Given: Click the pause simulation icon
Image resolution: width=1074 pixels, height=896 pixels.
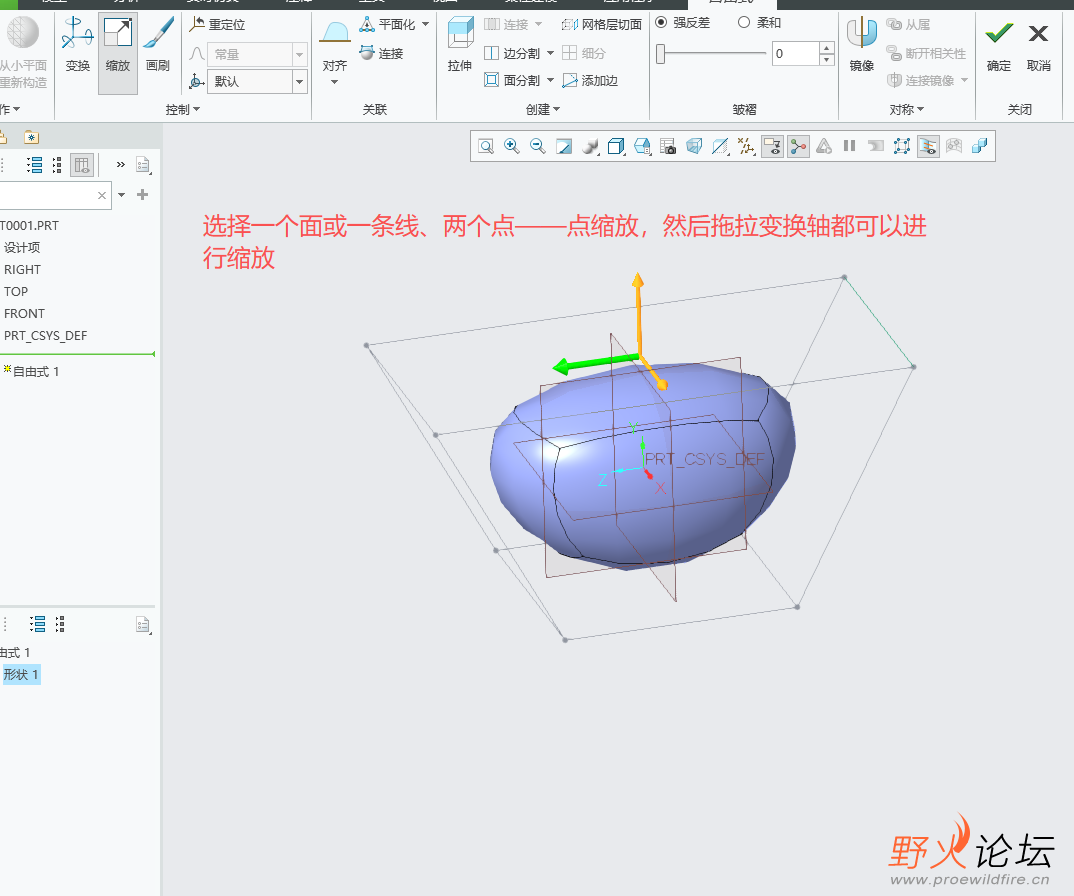Looking at the screenshot, I should (850, 146).
